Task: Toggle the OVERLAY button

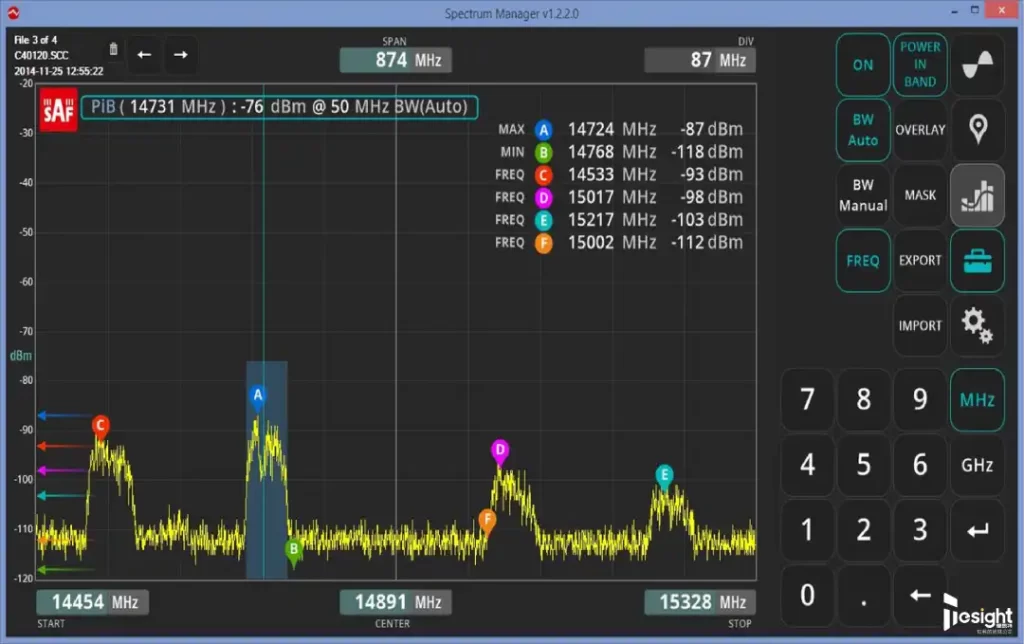Action: click(920, 129)
